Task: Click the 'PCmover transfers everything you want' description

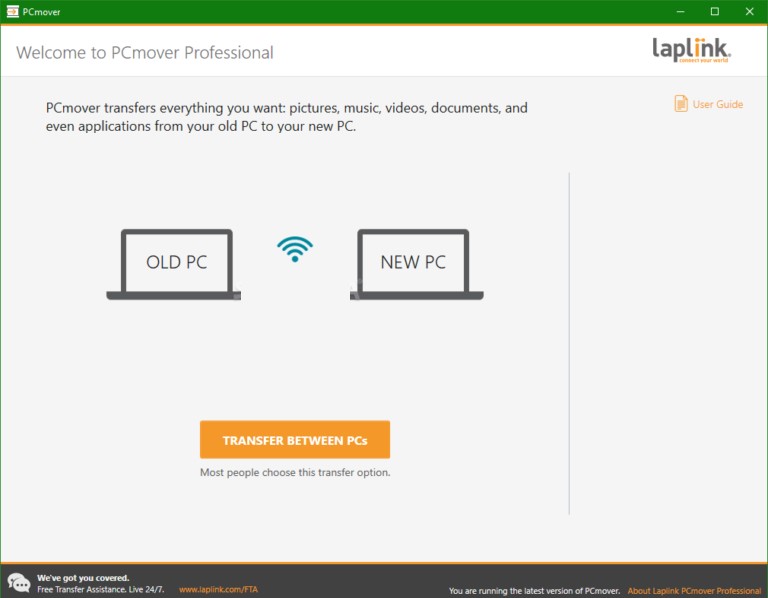Action: [x=287, y=117]
